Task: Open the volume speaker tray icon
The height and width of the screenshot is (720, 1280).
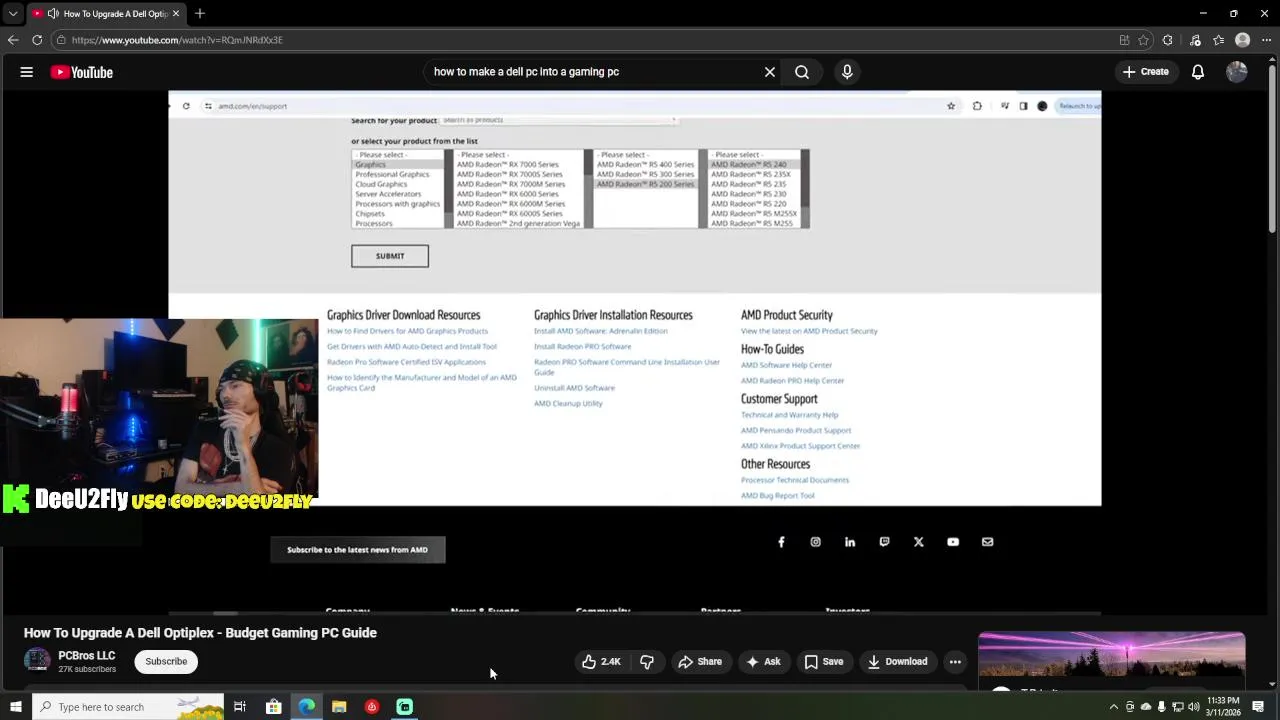Action: [1193, 707]
